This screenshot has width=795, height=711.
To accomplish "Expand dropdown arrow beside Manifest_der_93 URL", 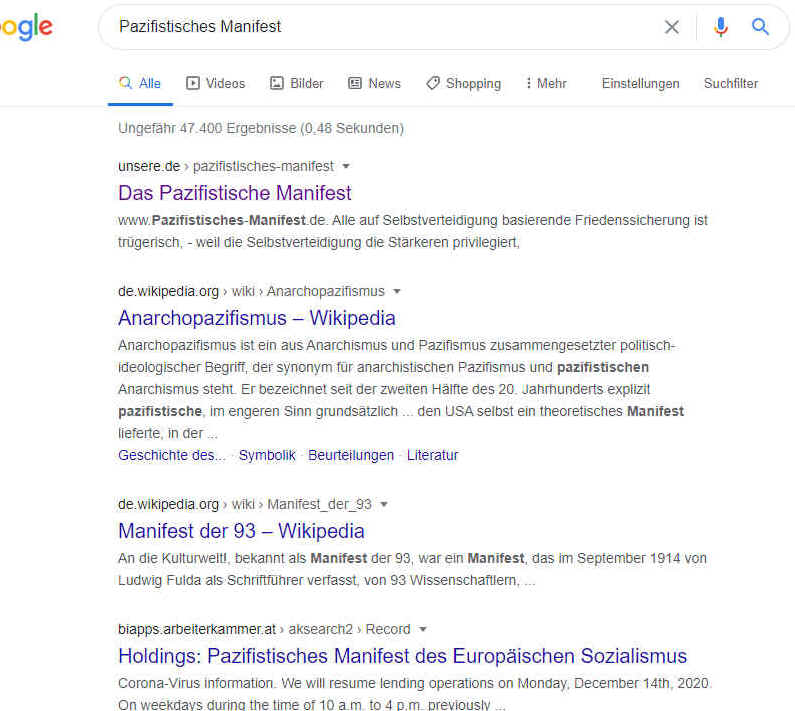I will (384, 504).
